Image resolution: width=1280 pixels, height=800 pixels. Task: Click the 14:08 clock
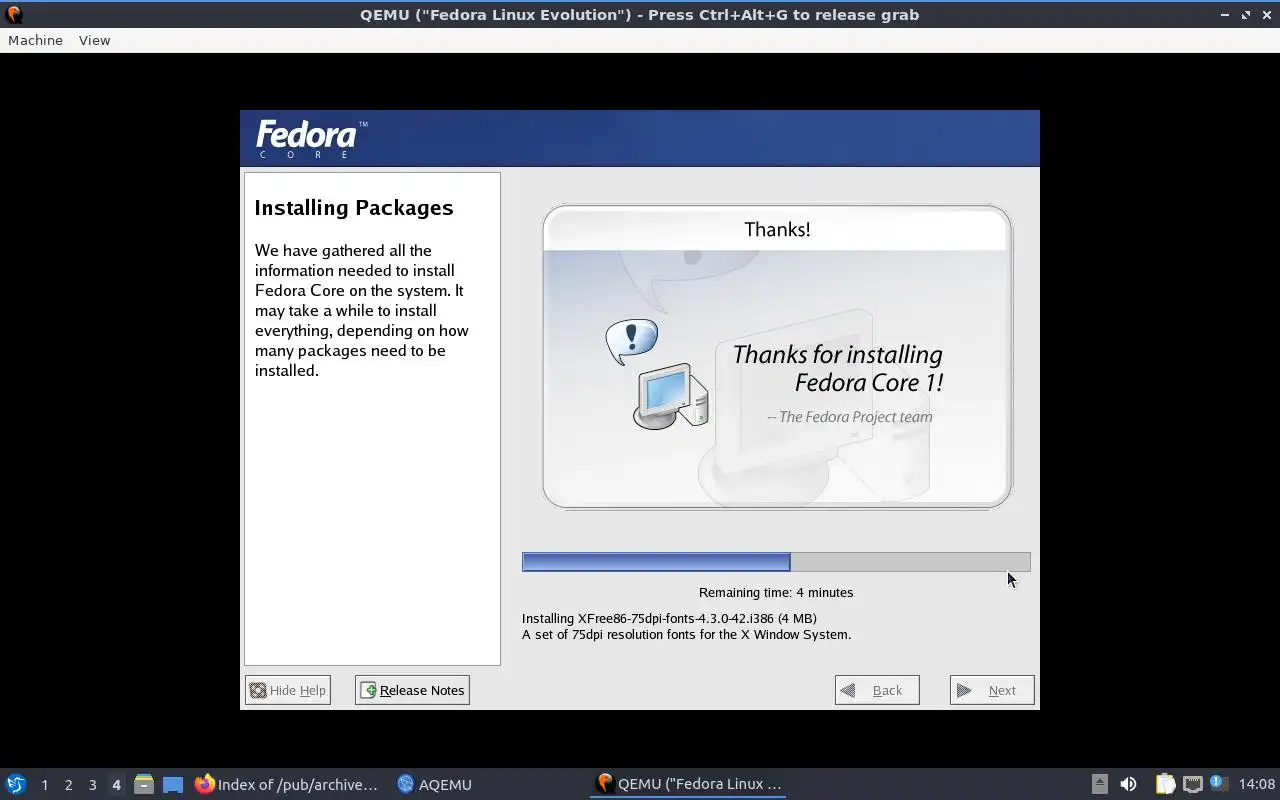[1257, 784]
